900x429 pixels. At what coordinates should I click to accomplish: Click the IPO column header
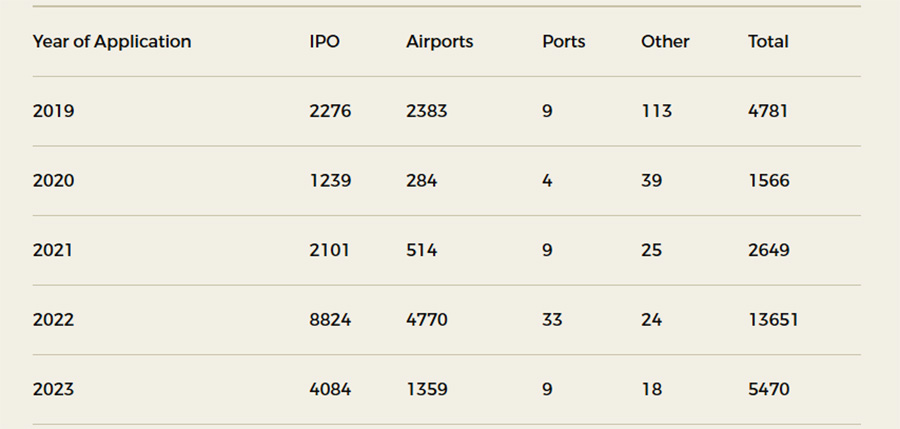pos(324,42)
